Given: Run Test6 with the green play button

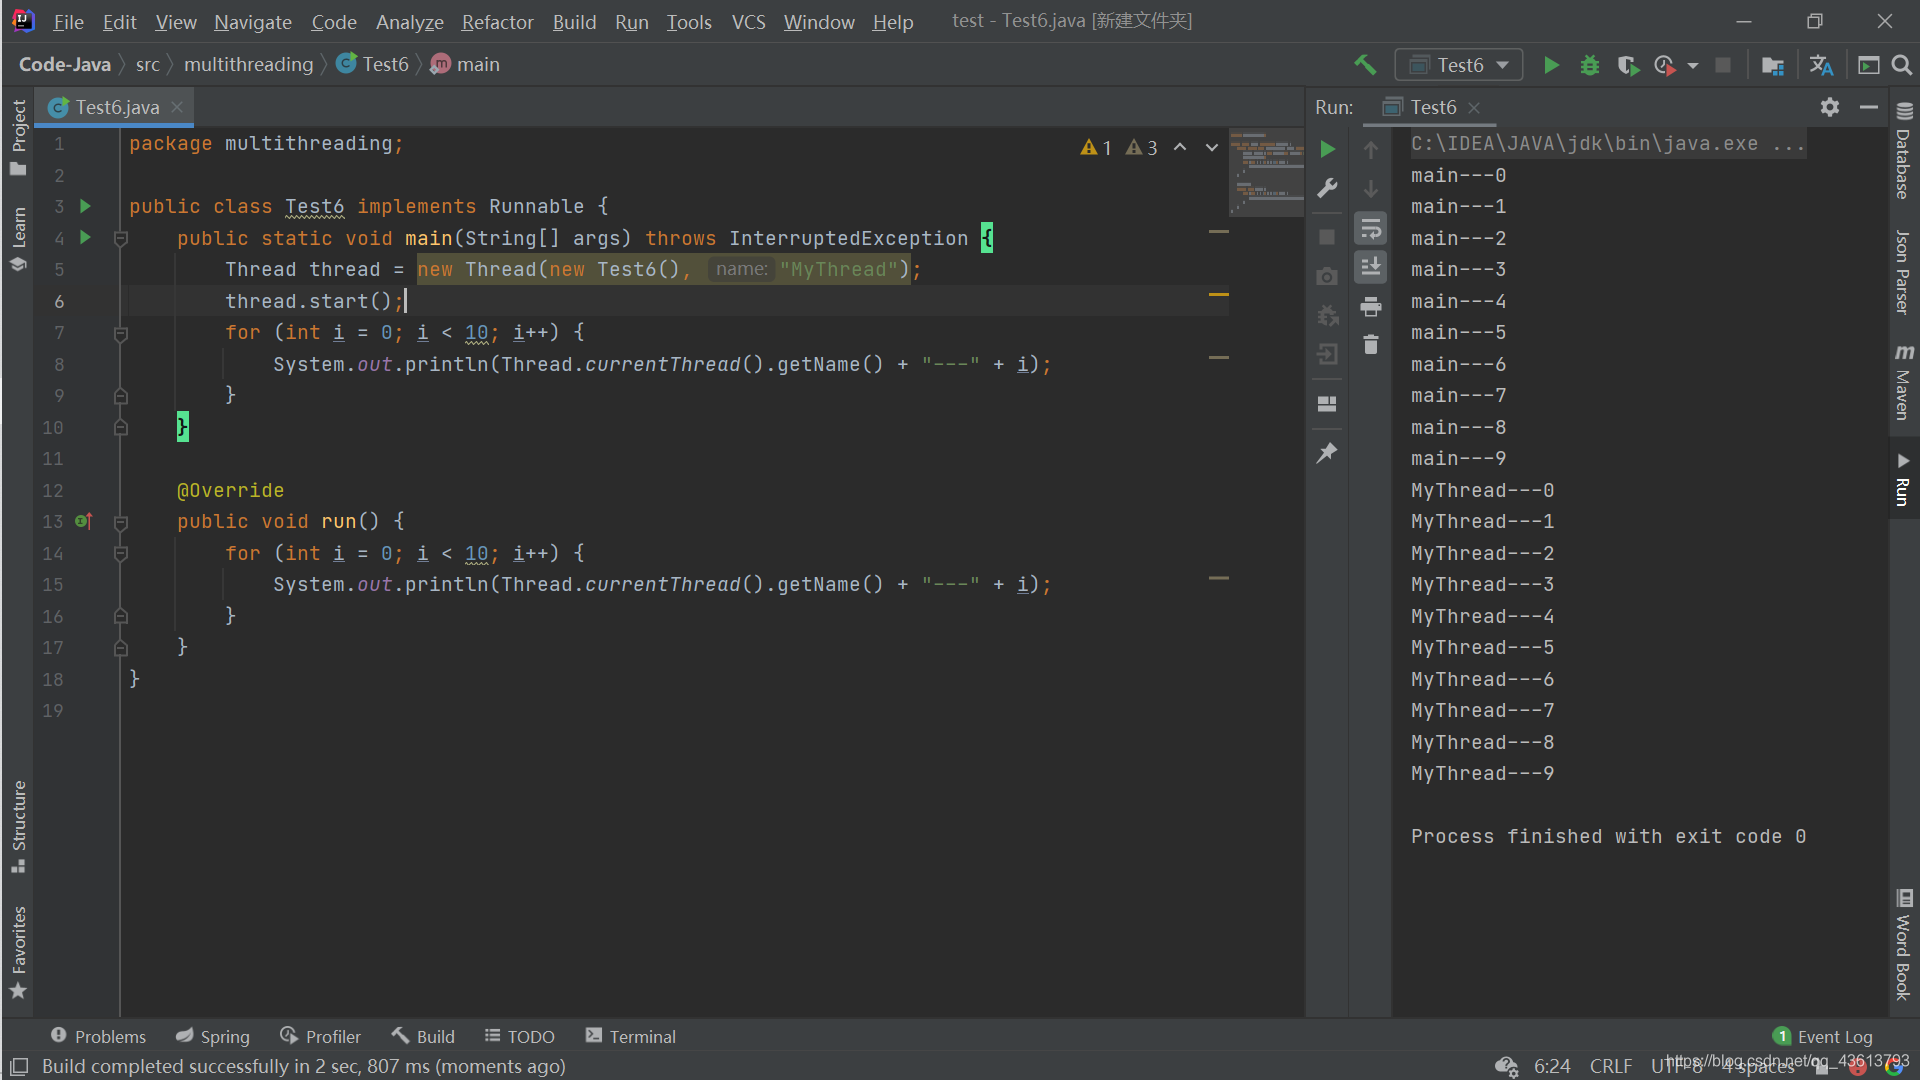Looking at the screenshot, I should tap(1551, 65).
